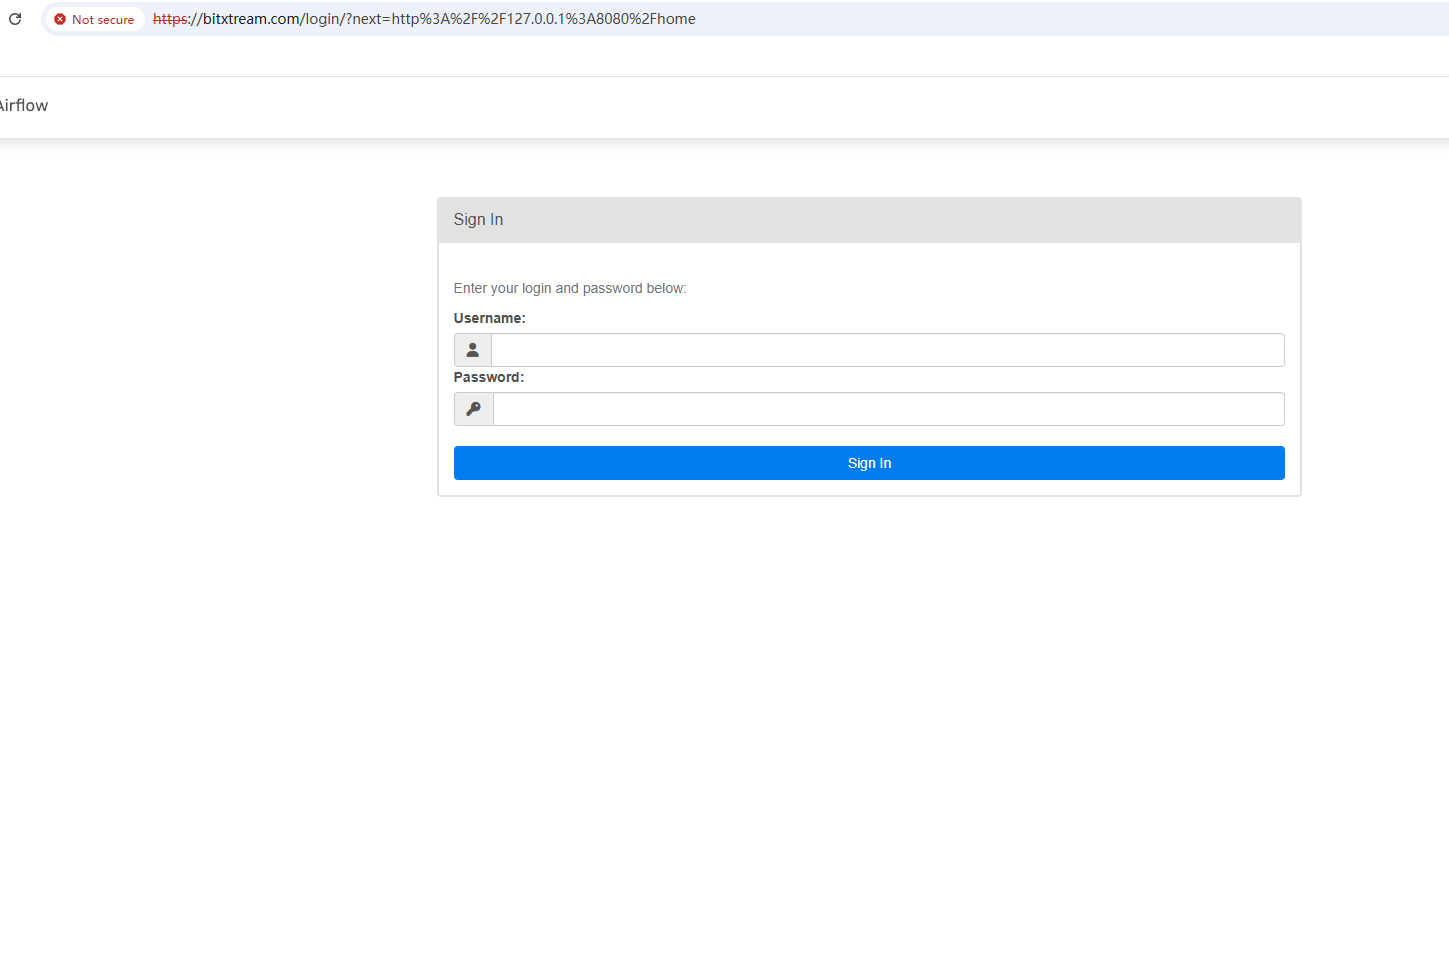
Task: Focus the Username text input
Action: [887, 350]
